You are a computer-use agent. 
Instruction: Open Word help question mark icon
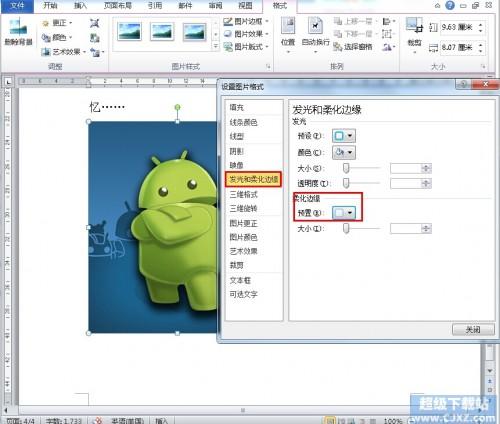pos(450,5)
